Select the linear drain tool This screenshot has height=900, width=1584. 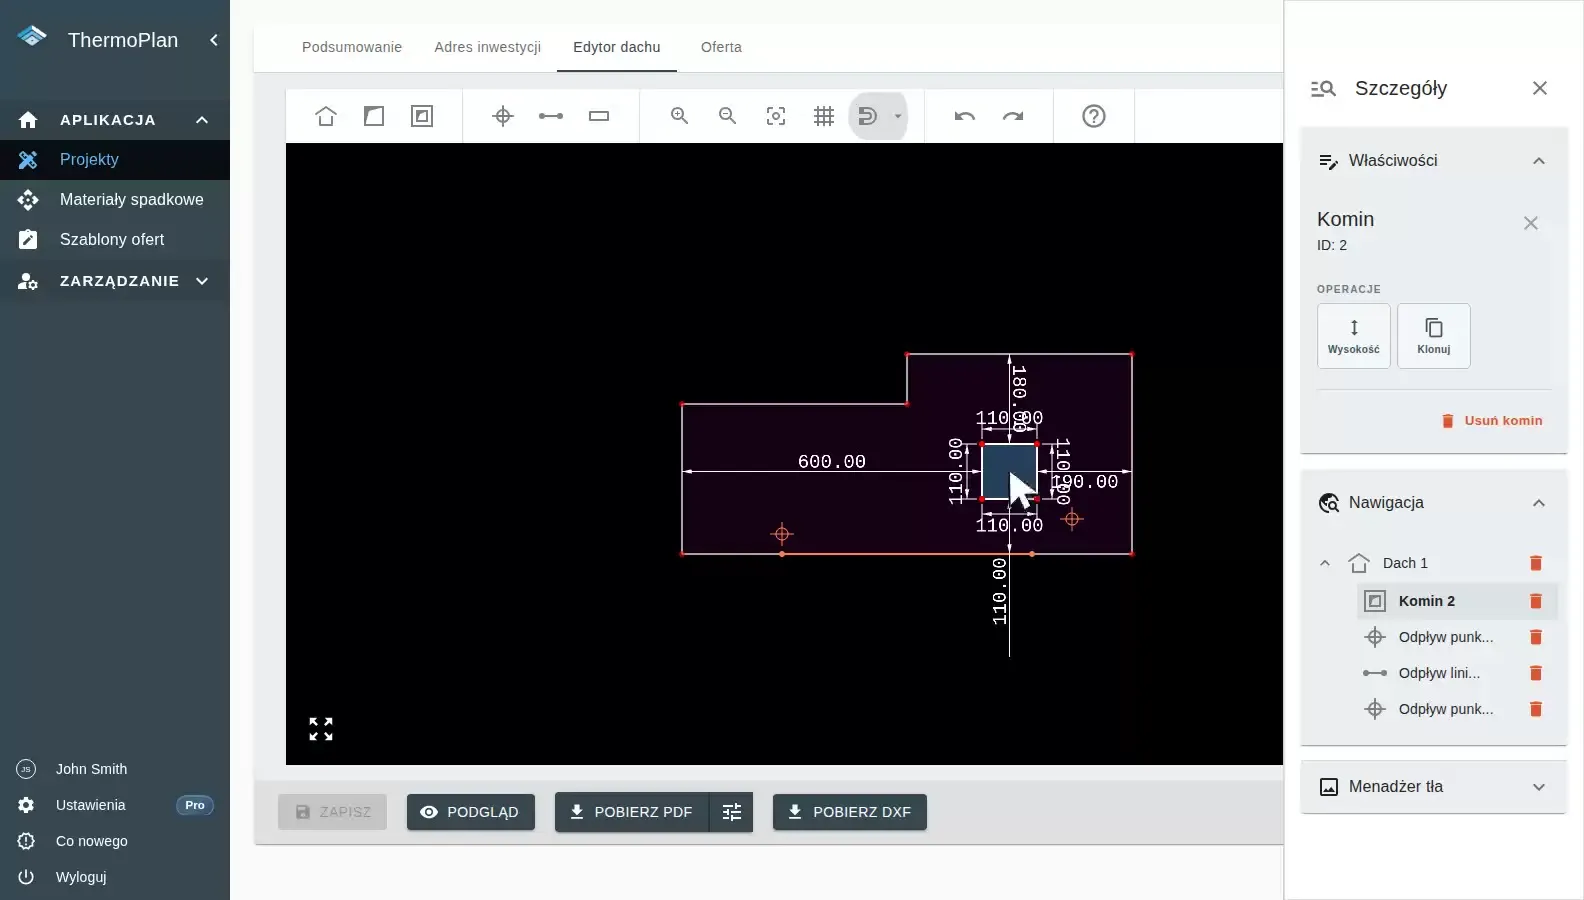click(x=551, y=116)
